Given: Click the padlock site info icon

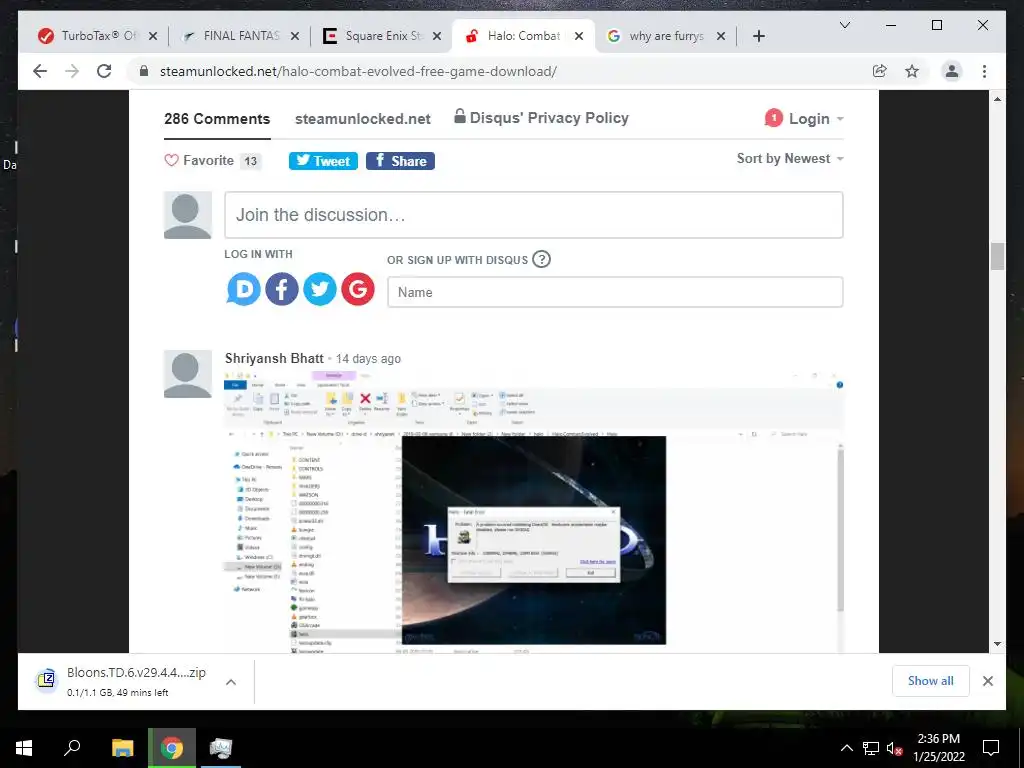Looking at the screenshot, I should tap(144, 71).
